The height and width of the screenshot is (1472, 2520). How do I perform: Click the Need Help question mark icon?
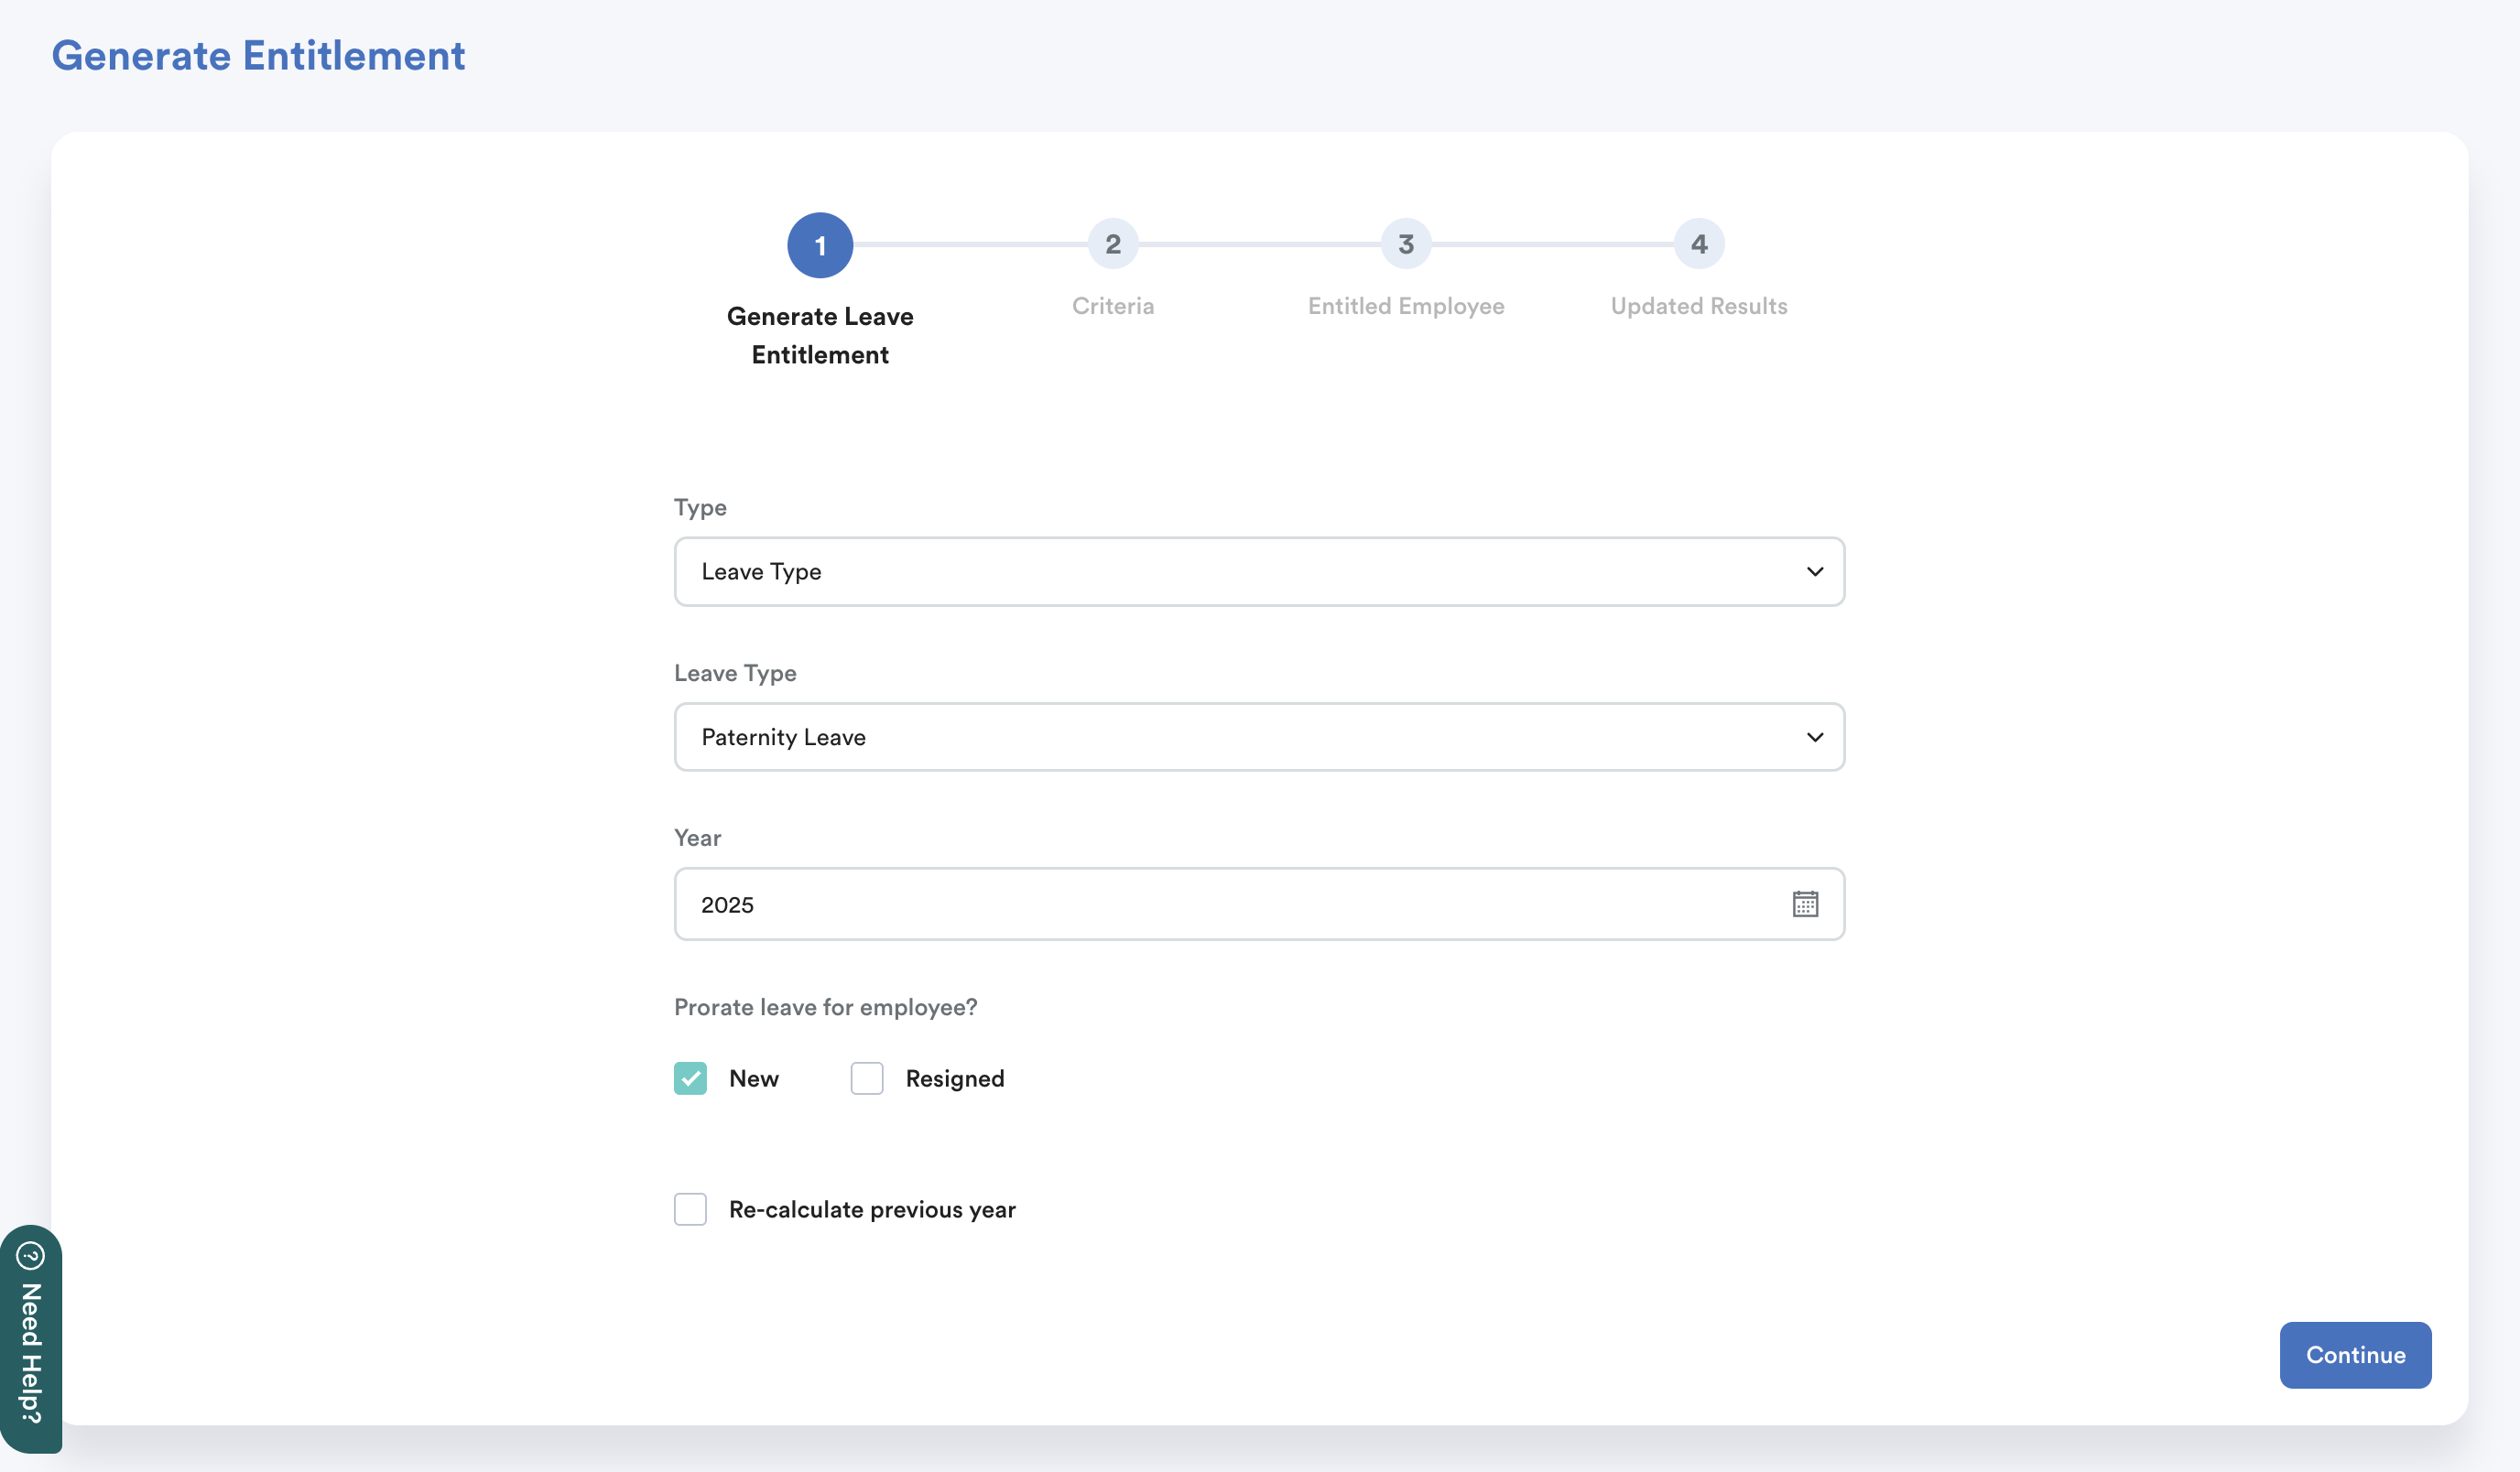point(31,1255)
